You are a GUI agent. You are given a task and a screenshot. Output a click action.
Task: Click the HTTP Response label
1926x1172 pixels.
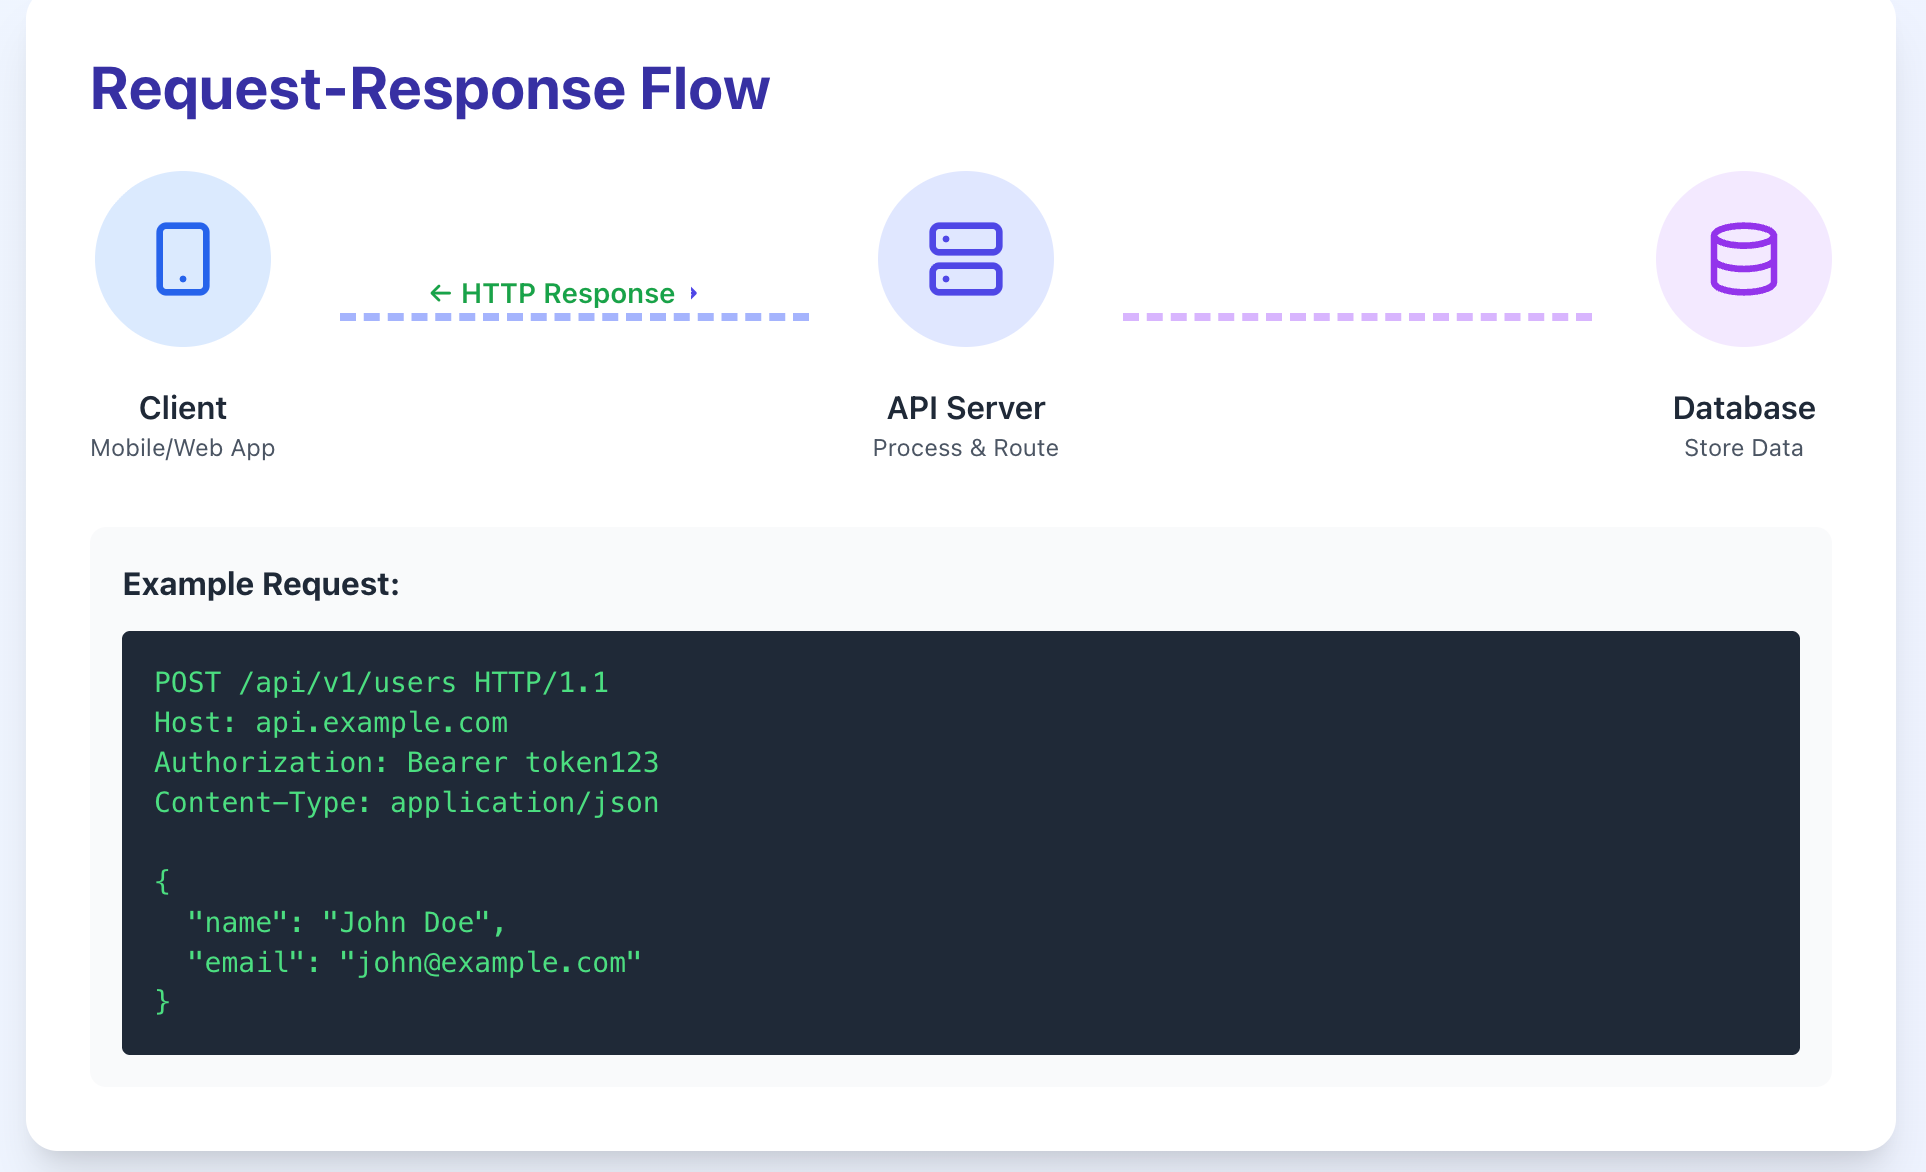click(x=567, y=293)
